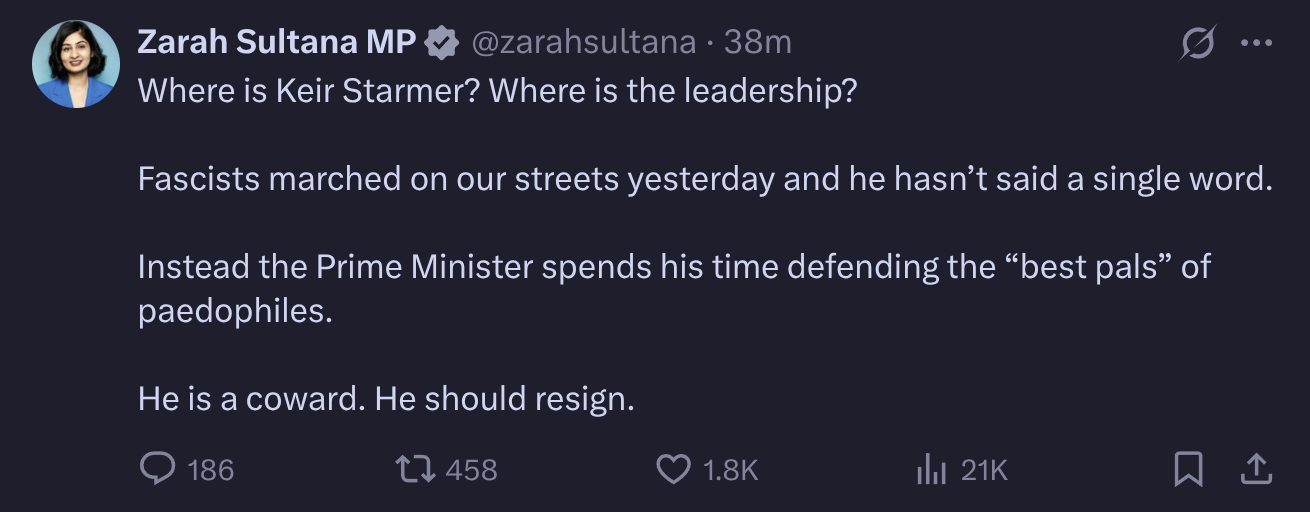Click the line 'He is a coward. He should resign.'
This screenshot has height=512, width=1310.
pos(386,399)
